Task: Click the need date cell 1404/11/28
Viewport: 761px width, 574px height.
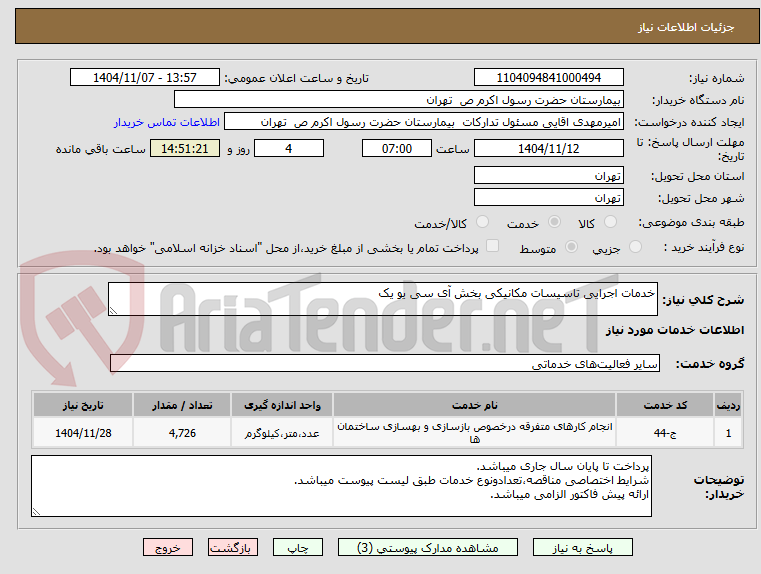Action: tap(83, 432)
